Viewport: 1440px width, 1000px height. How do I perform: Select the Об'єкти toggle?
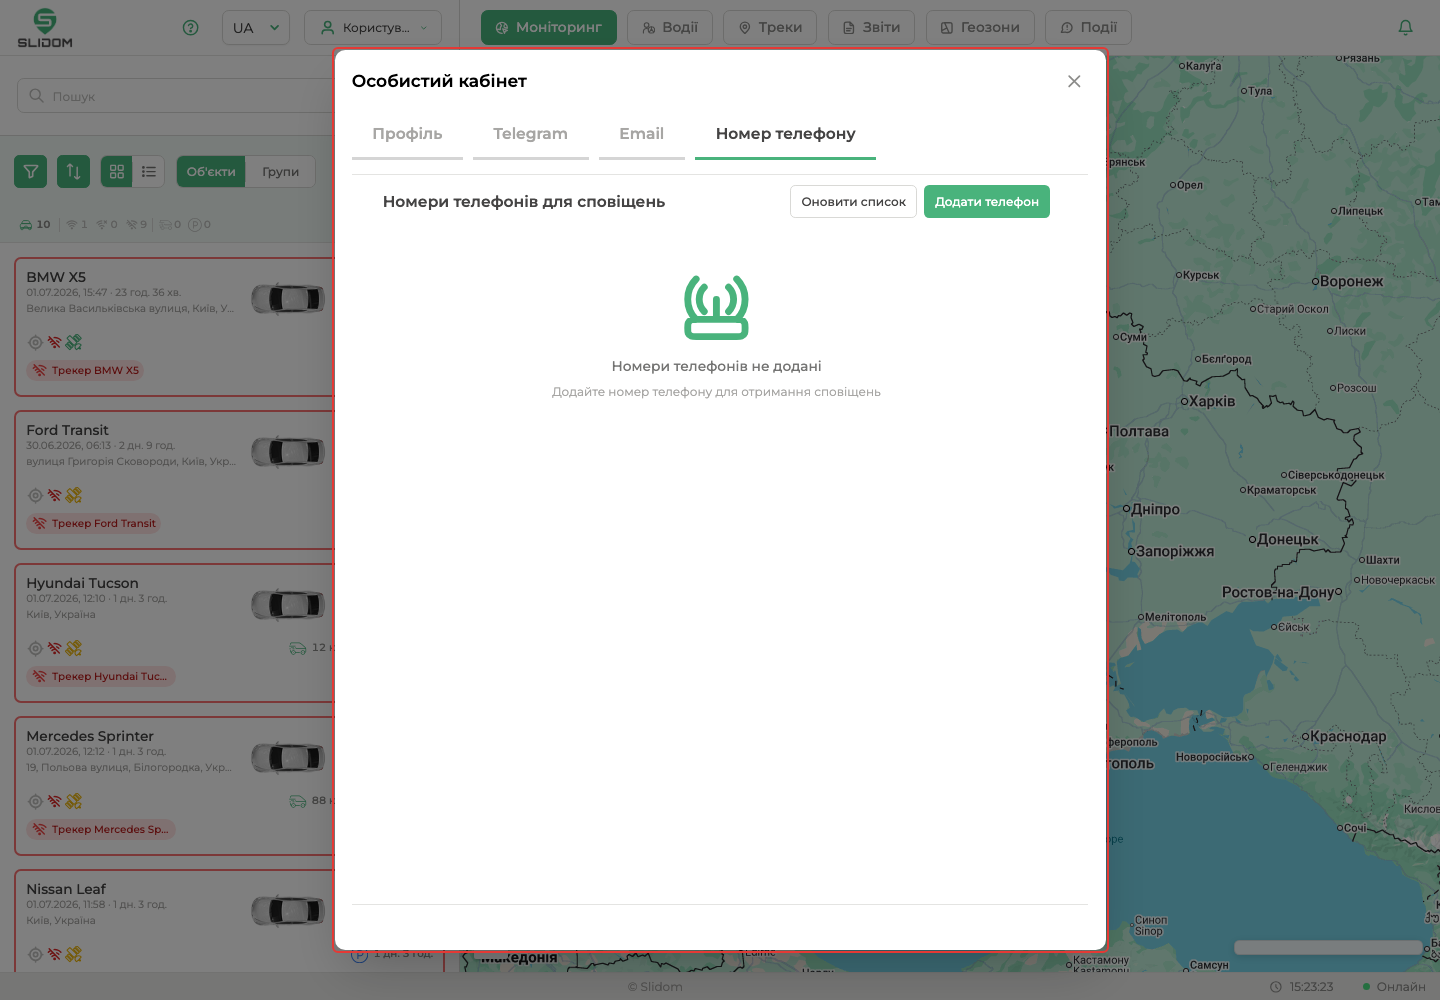(x=211, y=172)
